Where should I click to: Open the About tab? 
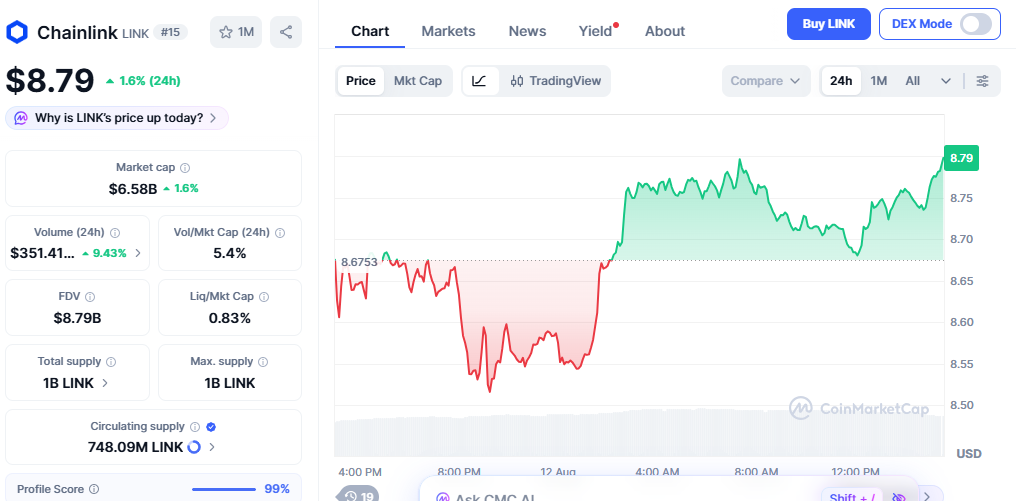tap(665, 31)
